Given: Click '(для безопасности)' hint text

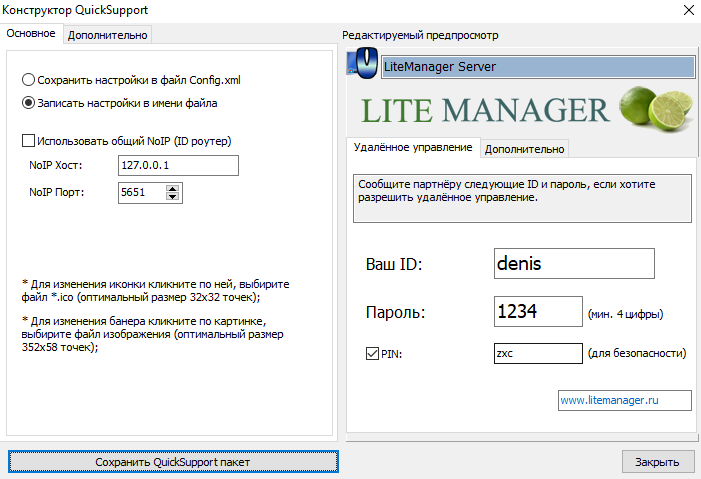Looking at the screenshot, I should 637,353.
